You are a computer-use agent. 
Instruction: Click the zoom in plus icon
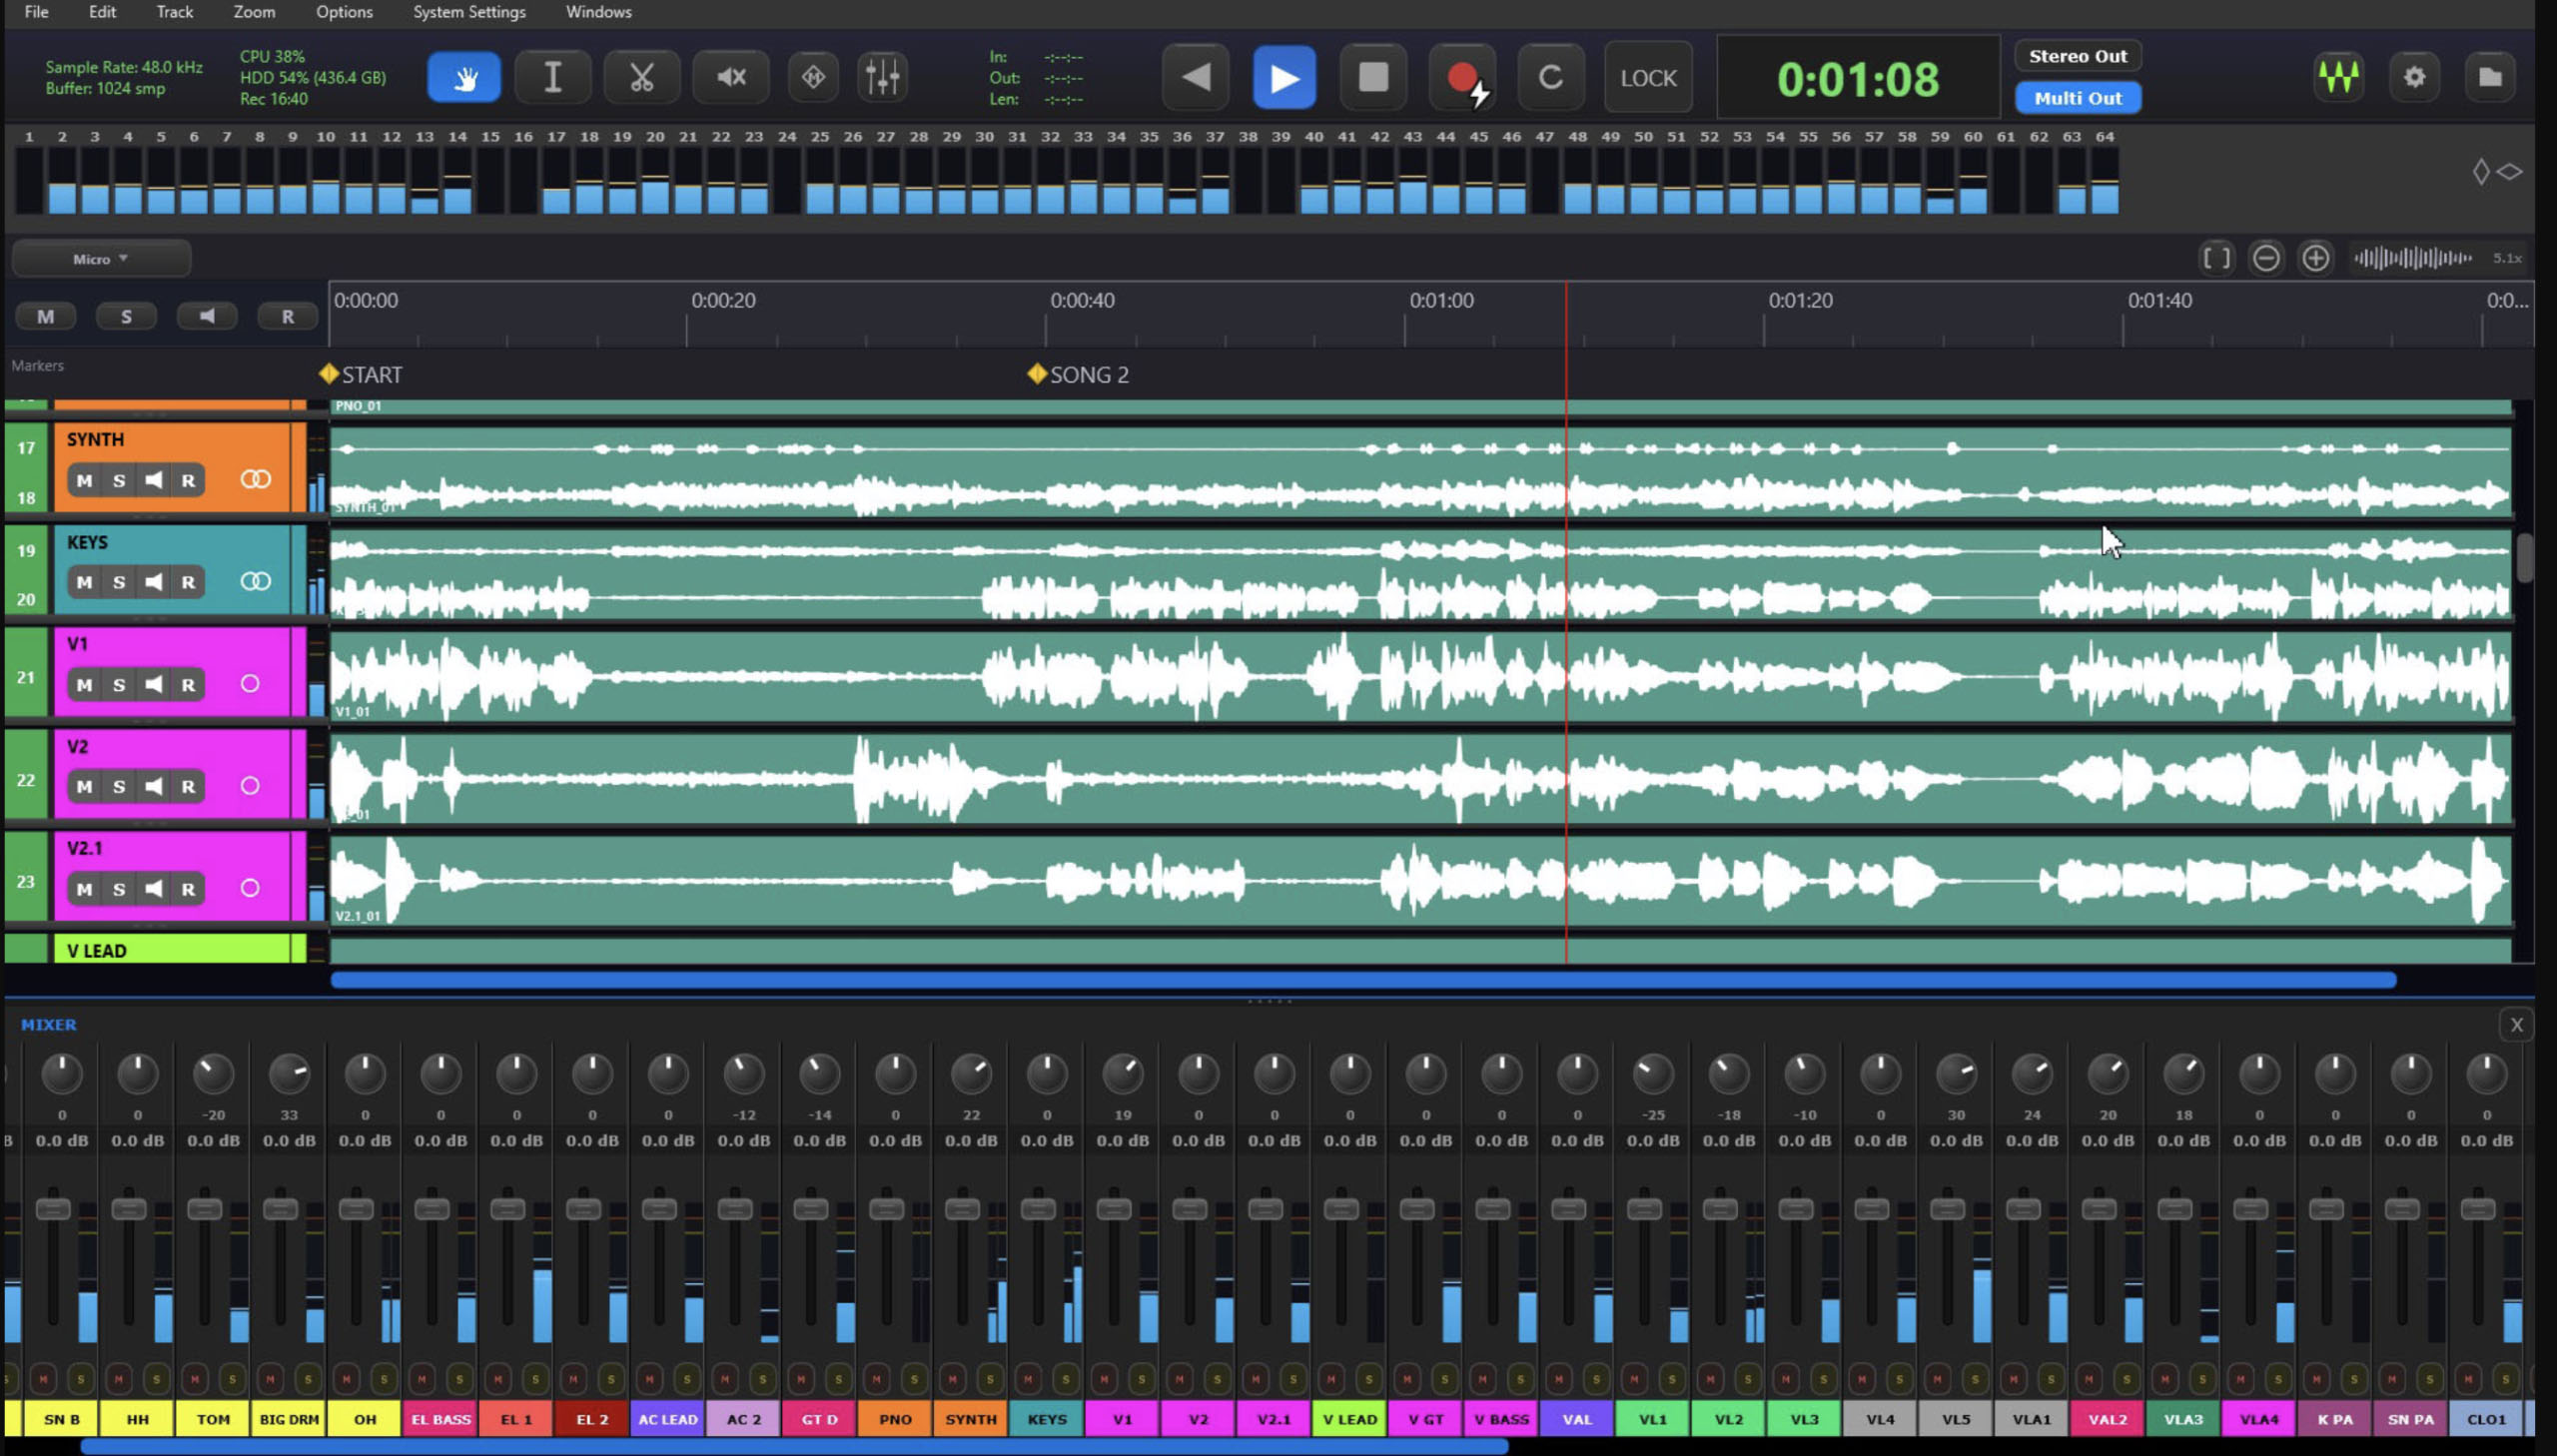coord(2315,258)
